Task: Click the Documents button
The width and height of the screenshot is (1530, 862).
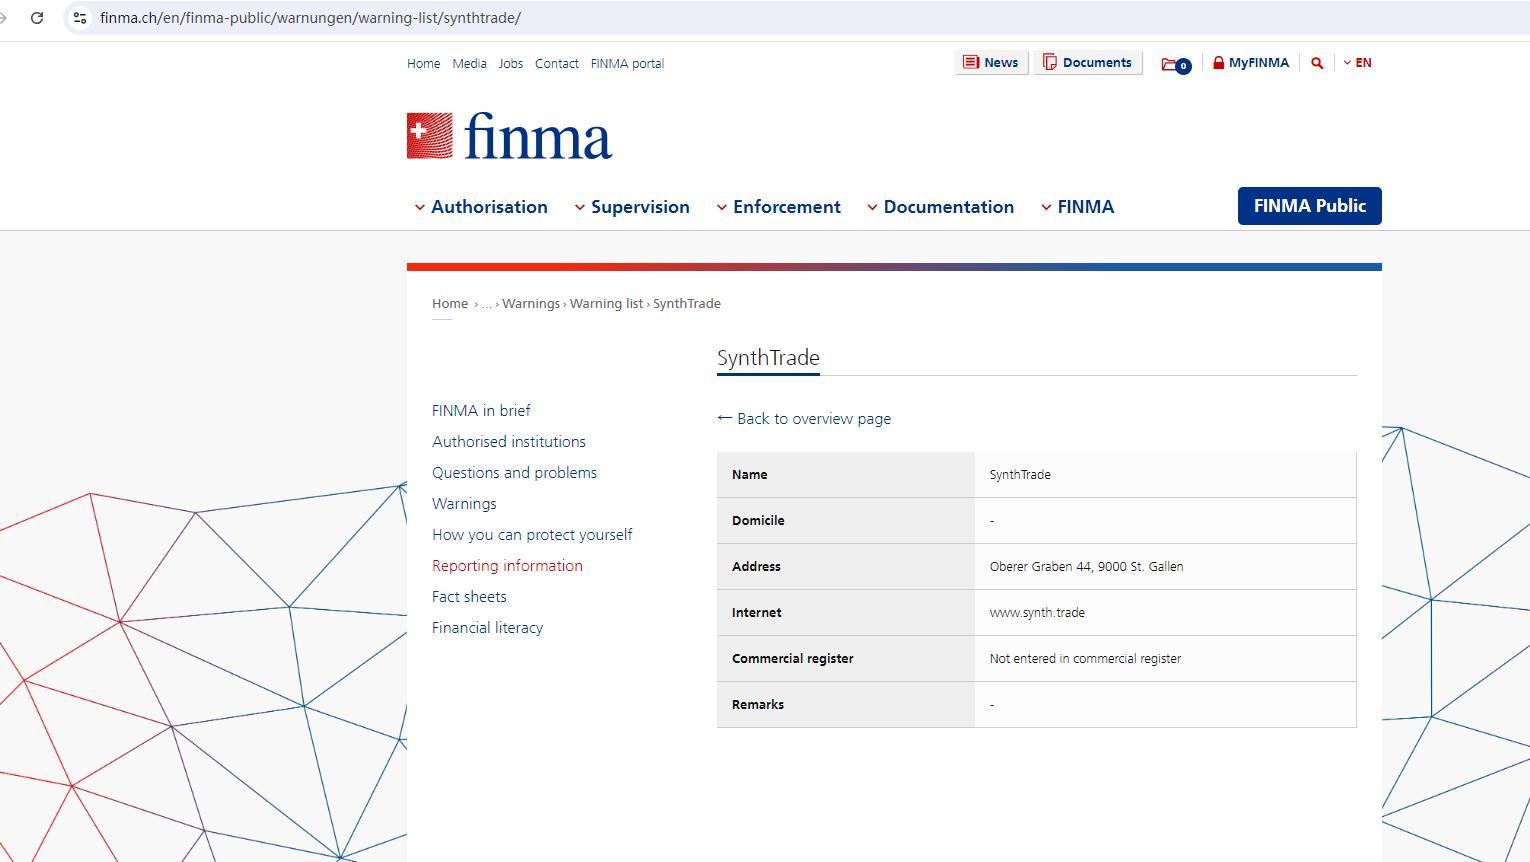Action: coord(1087,63)
